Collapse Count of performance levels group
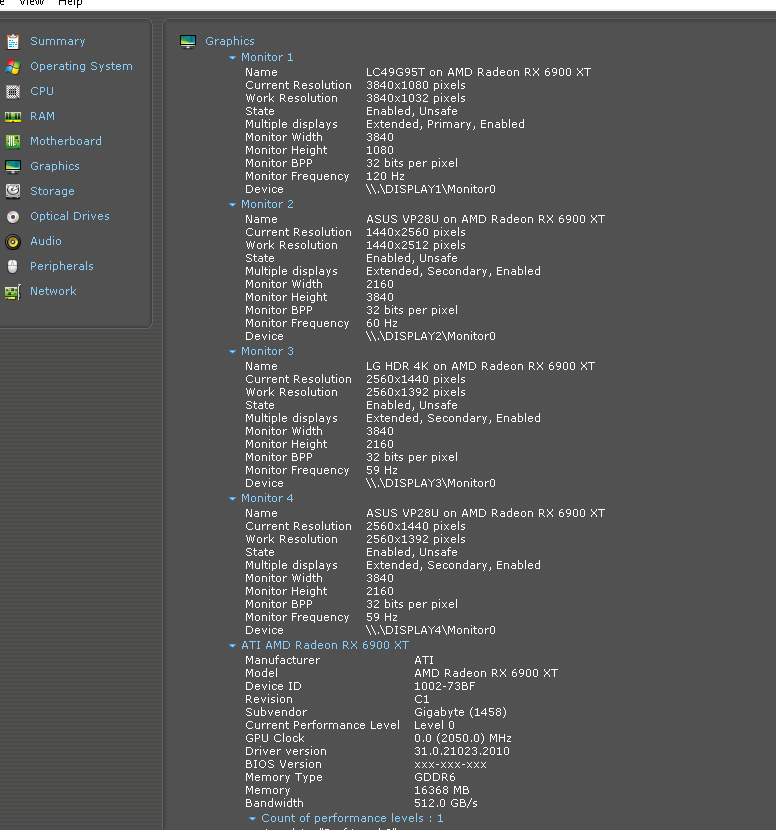 [252, 818]
